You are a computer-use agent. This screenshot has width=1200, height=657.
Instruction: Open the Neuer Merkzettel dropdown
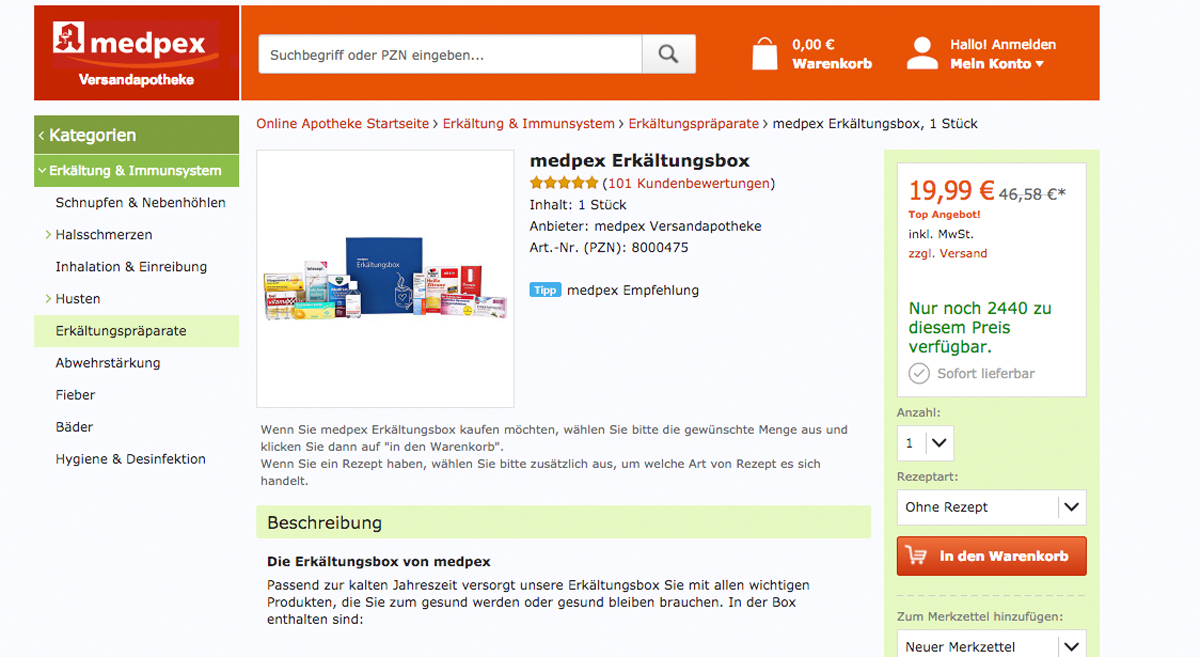coord(991,644)
